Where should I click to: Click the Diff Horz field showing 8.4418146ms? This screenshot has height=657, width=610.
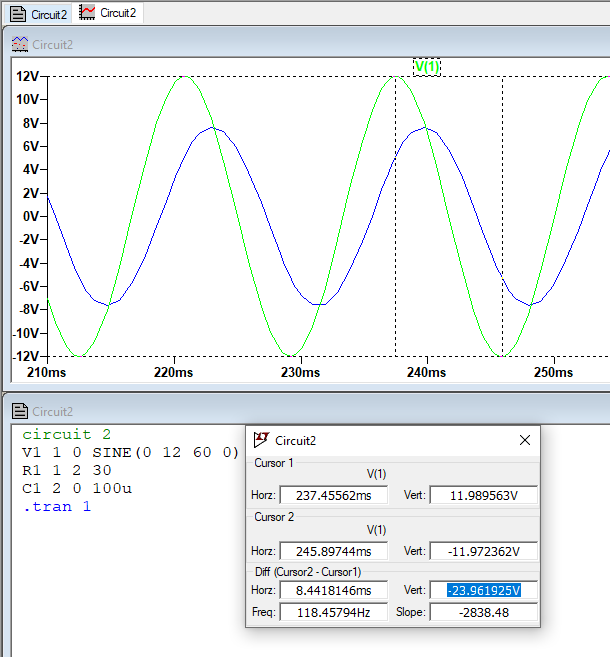coord(333,590)
